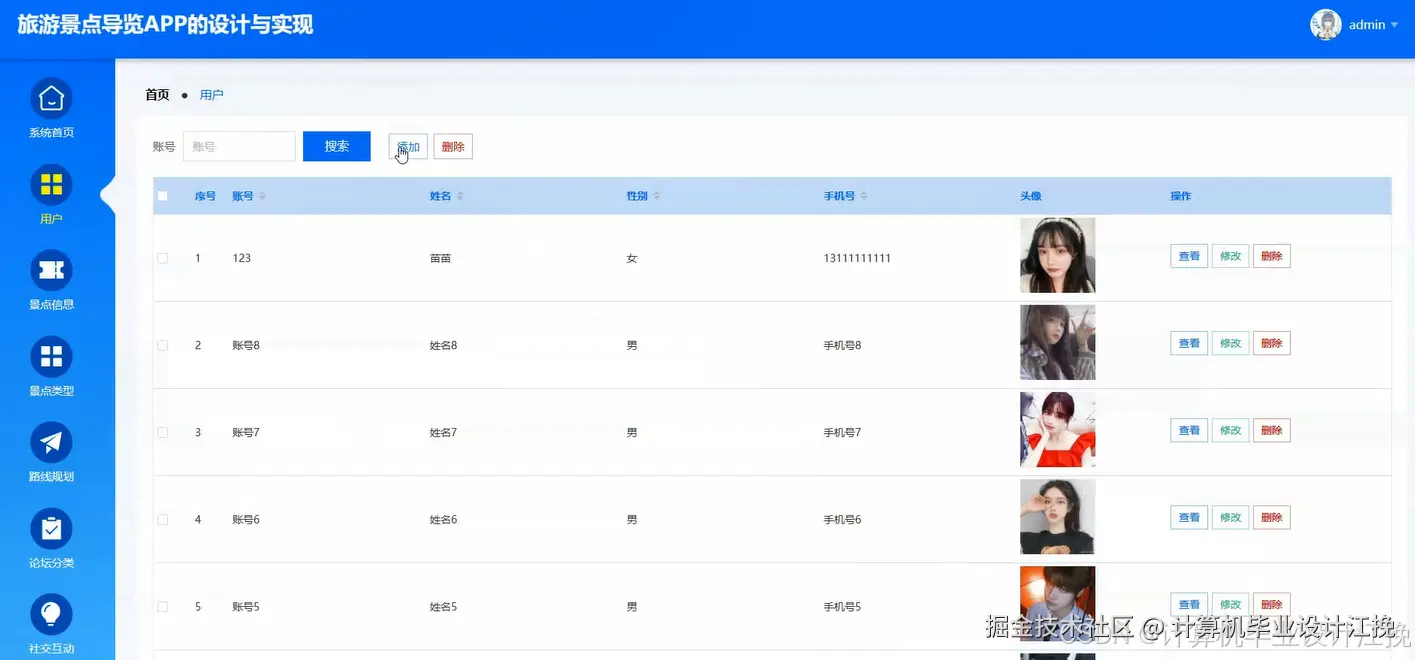Click the 苗苗 name cell
The width and height of the screenshot is (1415, 660).
[x=440, y=258]
